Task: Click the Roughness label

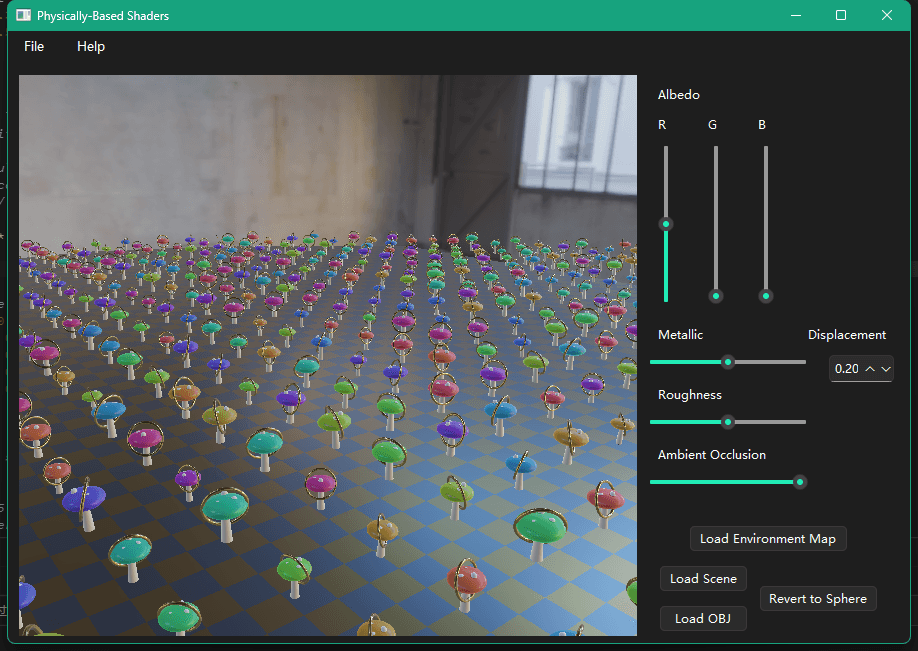Action: pos(690,395)
